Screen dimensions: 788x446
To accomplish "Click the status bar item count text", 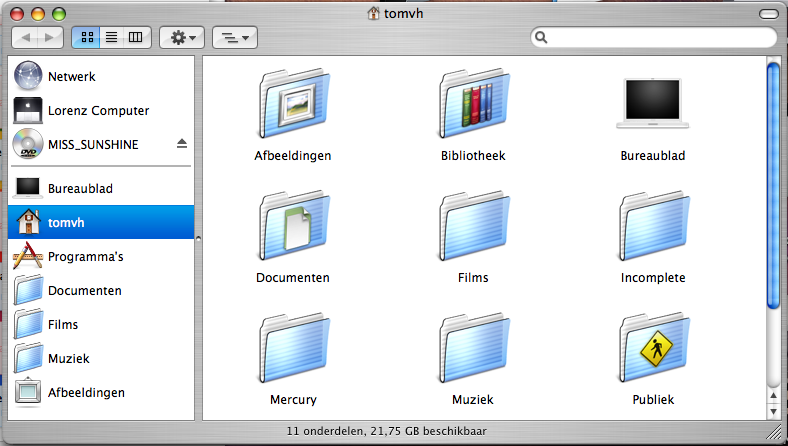I will click(386, 431).
